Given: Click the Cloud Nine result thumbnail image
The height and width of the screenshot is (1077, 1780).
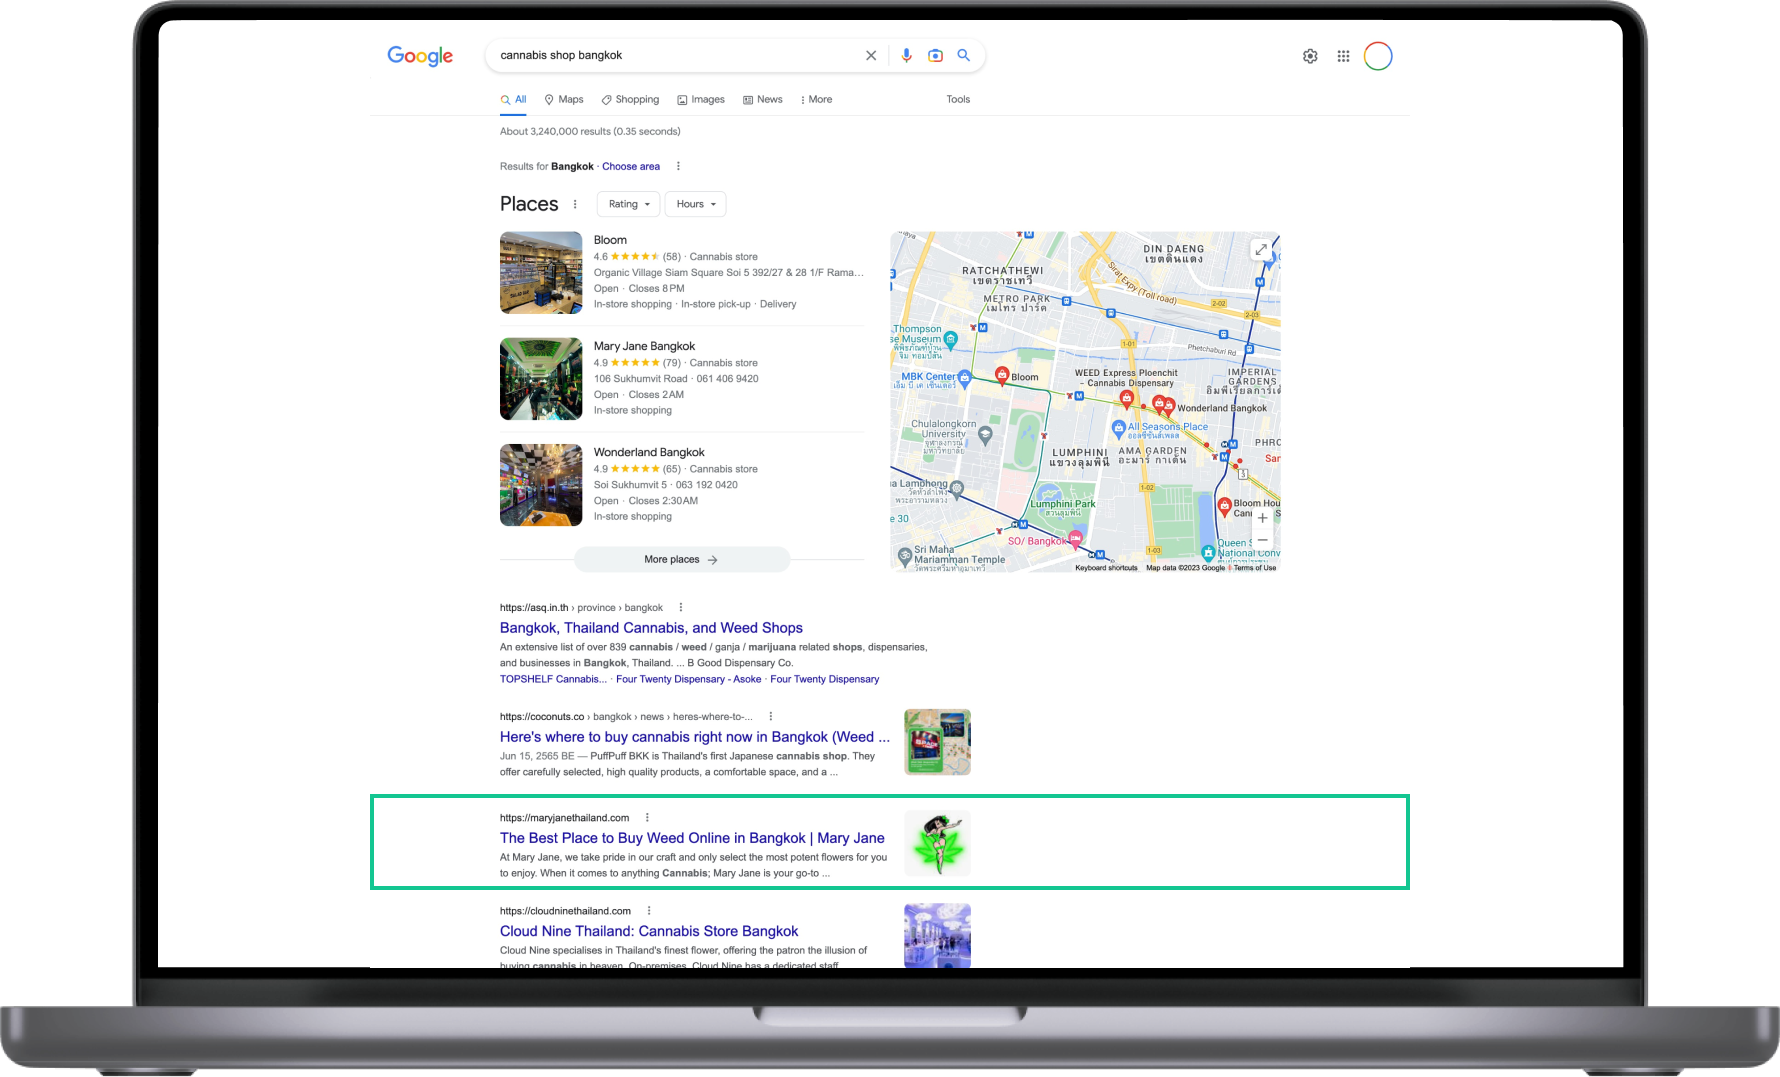Looking at the screenshot, I should click(937, 935).
